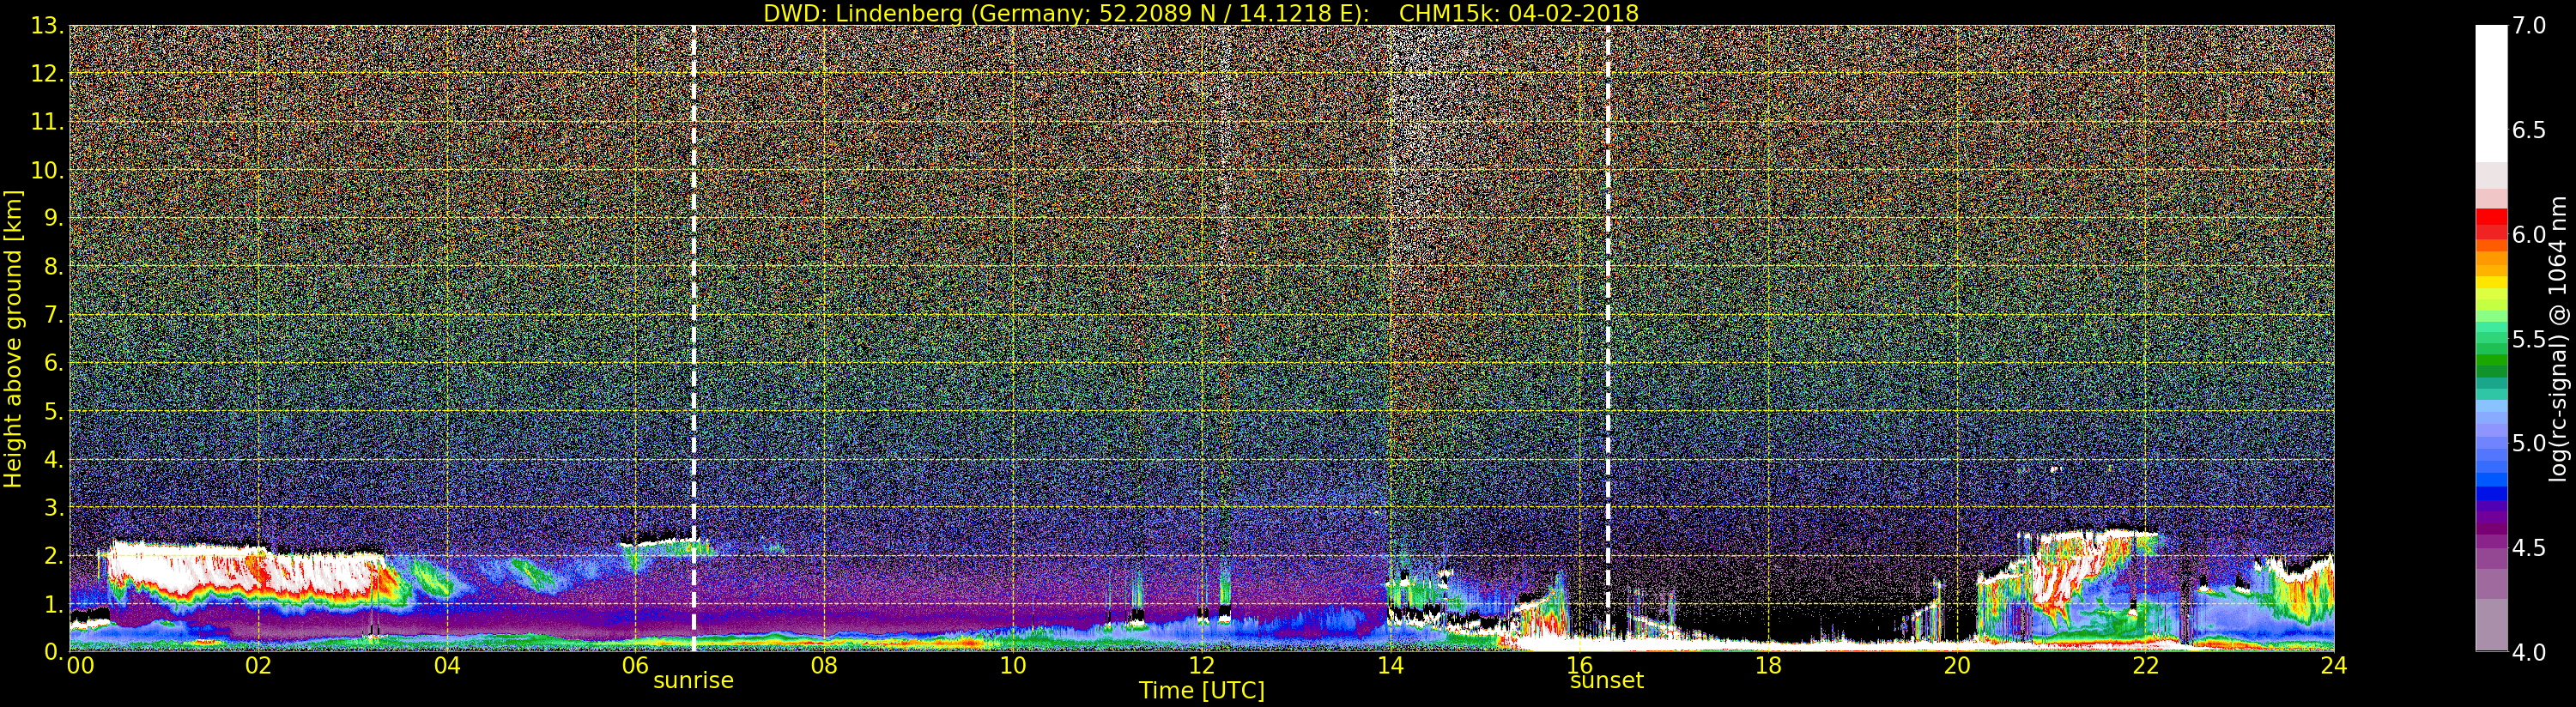Click the '04' time tick label
Screen dimensions: 2576x707
coord(447,665)
